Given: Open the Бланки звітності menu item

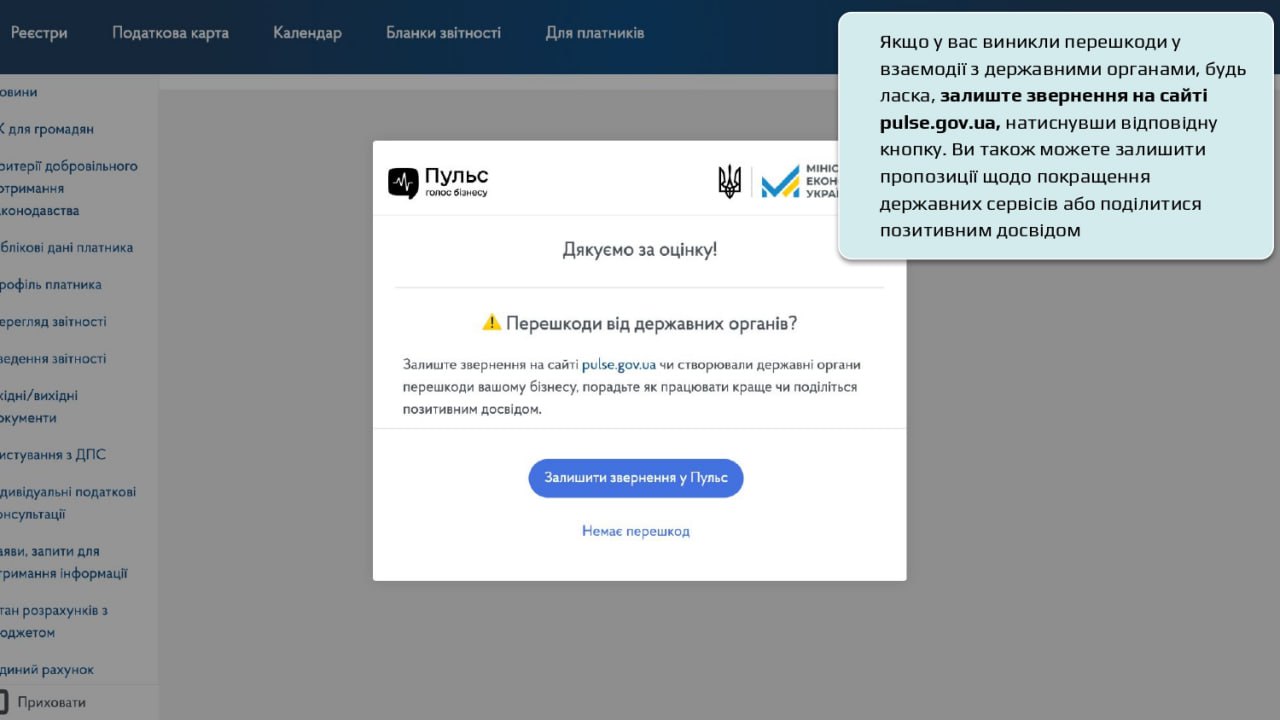Looking at the screenshot, I should (443, 33).
